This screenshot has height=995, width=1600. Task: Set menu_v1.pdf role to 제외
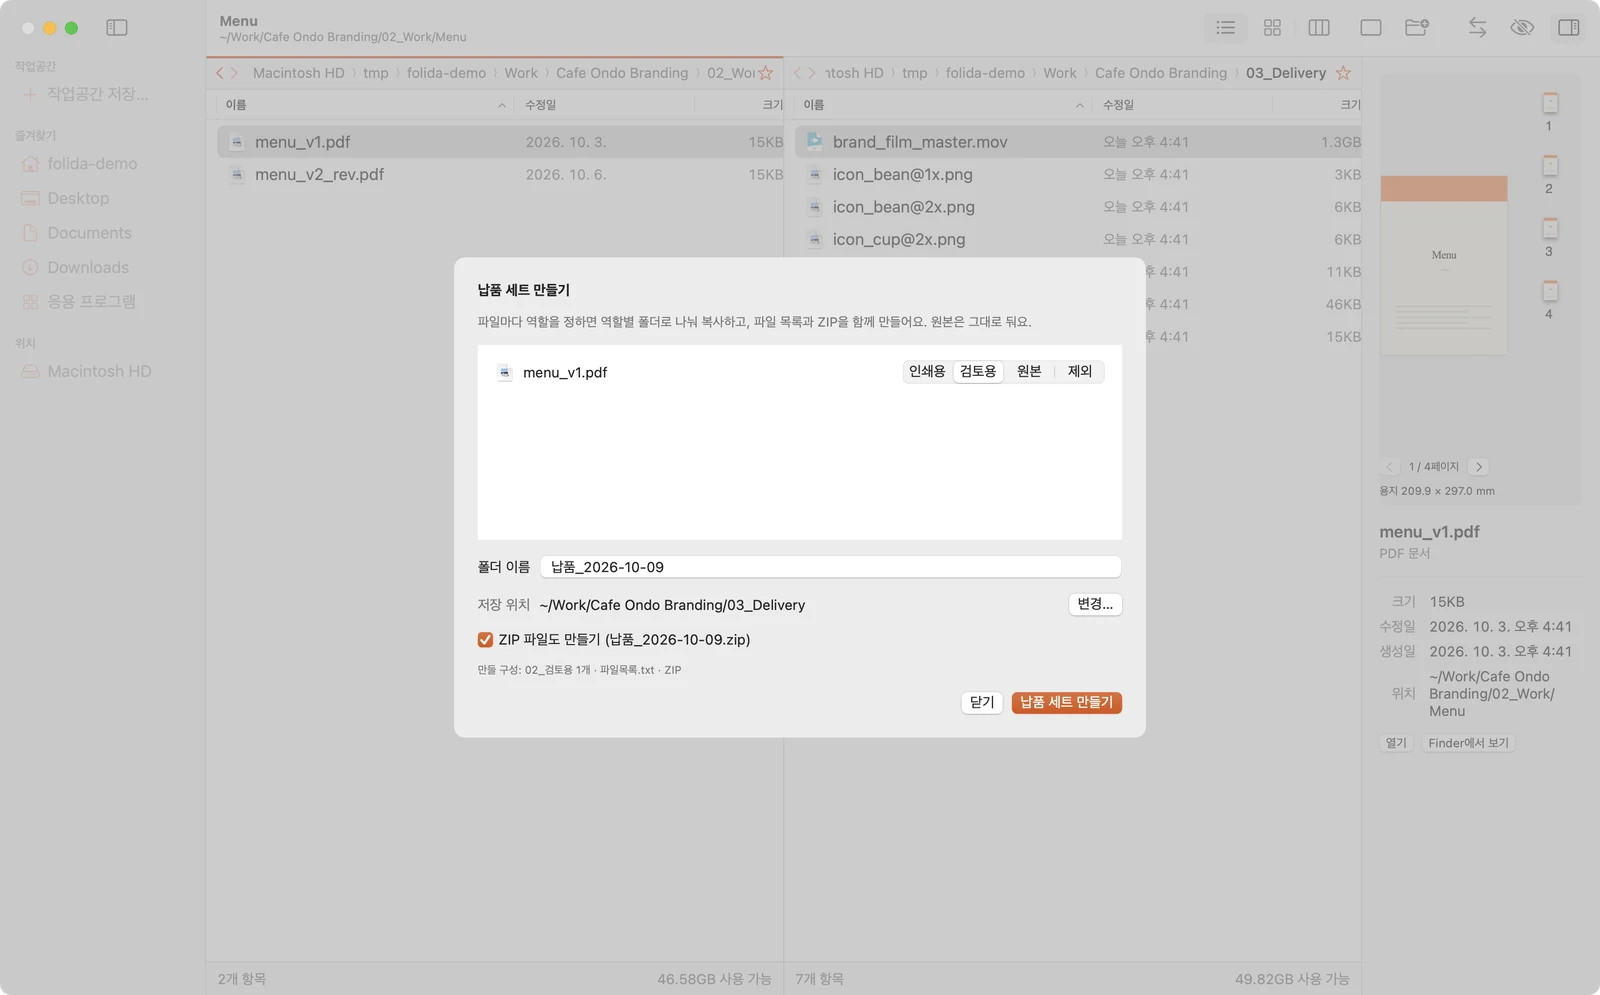[x=1080, y=372]
